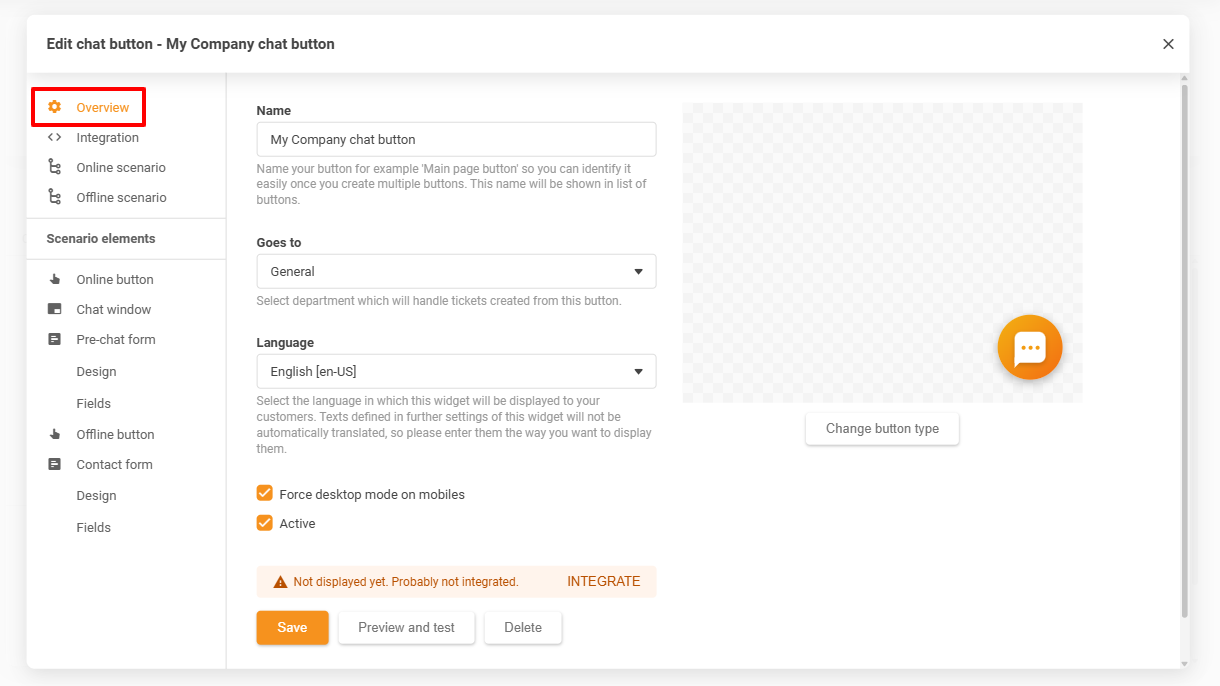Click the INTEGRATE link
The image size is (1220, 686).
(603, 581)
